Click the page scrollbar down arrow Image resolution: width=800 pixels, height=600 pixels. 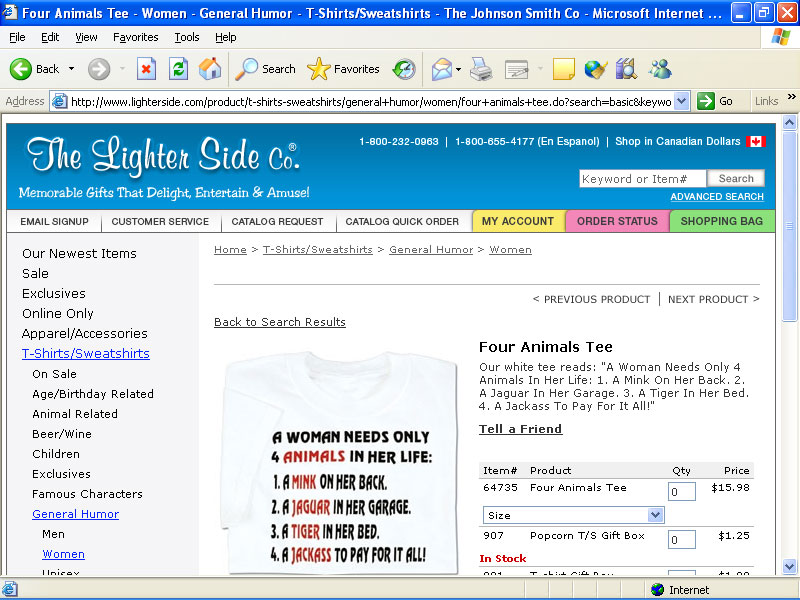pos(789,566)
